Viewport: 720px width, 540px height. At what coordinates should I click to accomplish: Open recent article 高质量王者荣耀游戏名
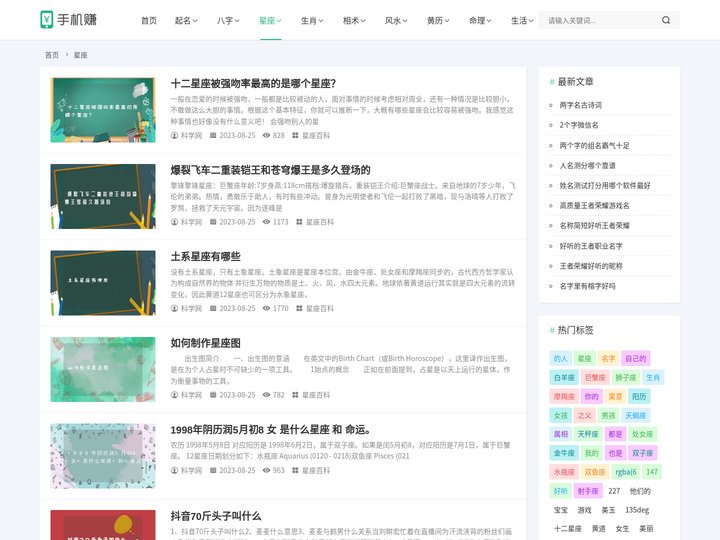coord(594,206)
